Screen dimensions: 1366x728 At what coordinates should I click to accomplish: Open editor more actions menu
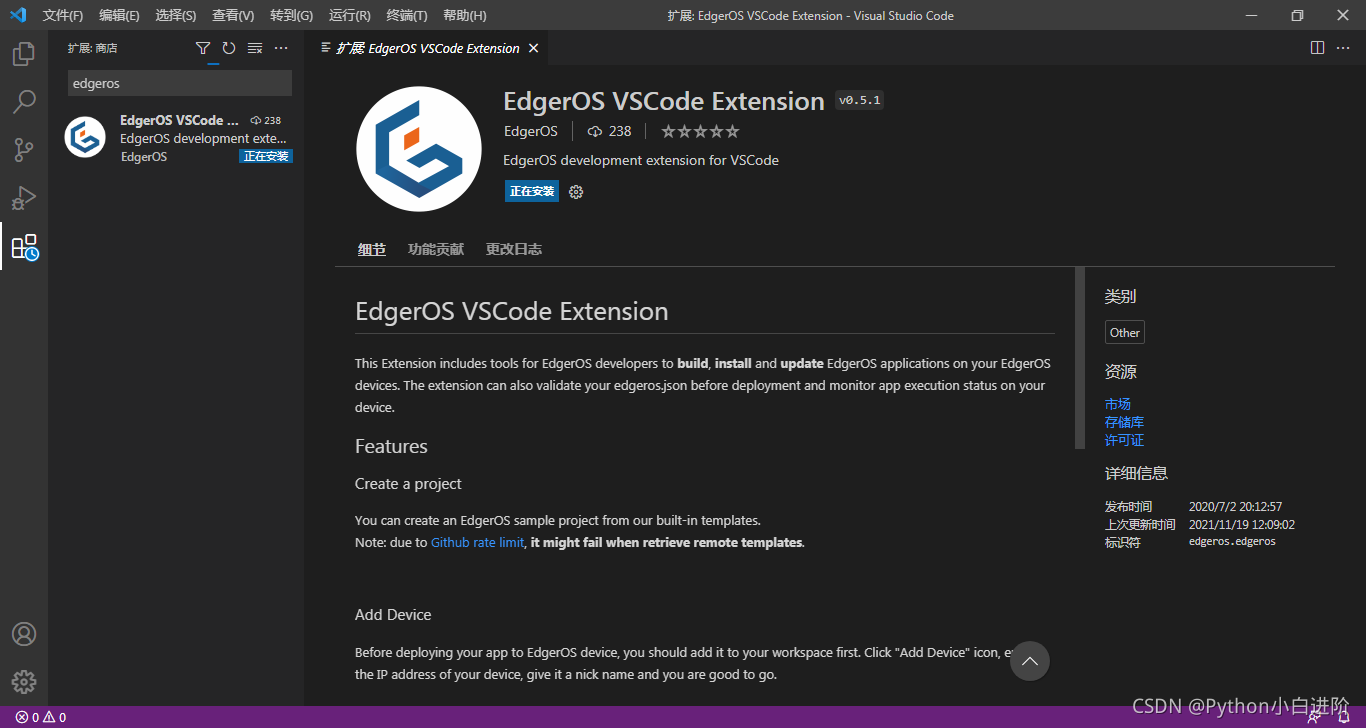click(x=1344, y=48)
